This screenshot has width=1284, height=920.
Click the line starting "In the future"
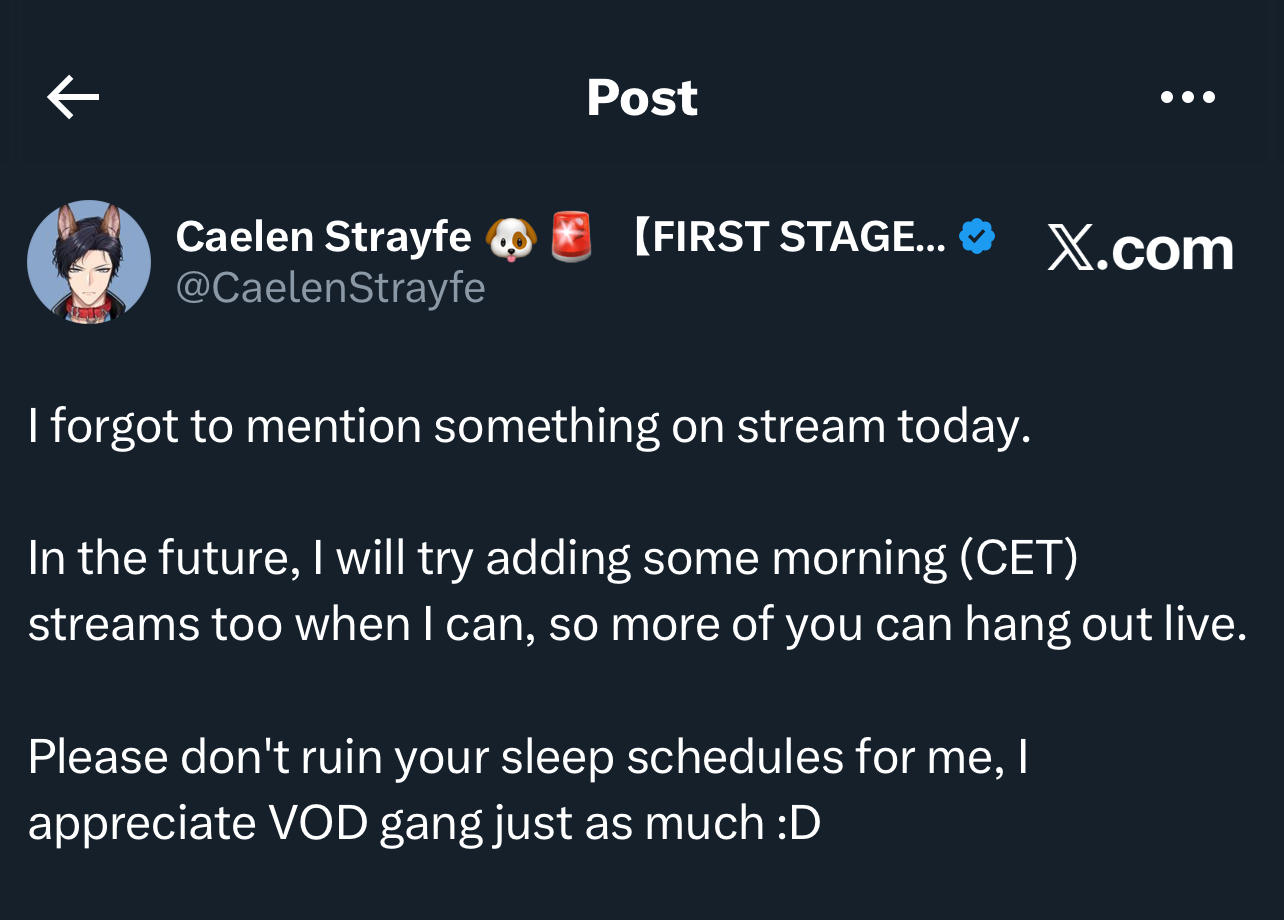(x=552, y=558)
